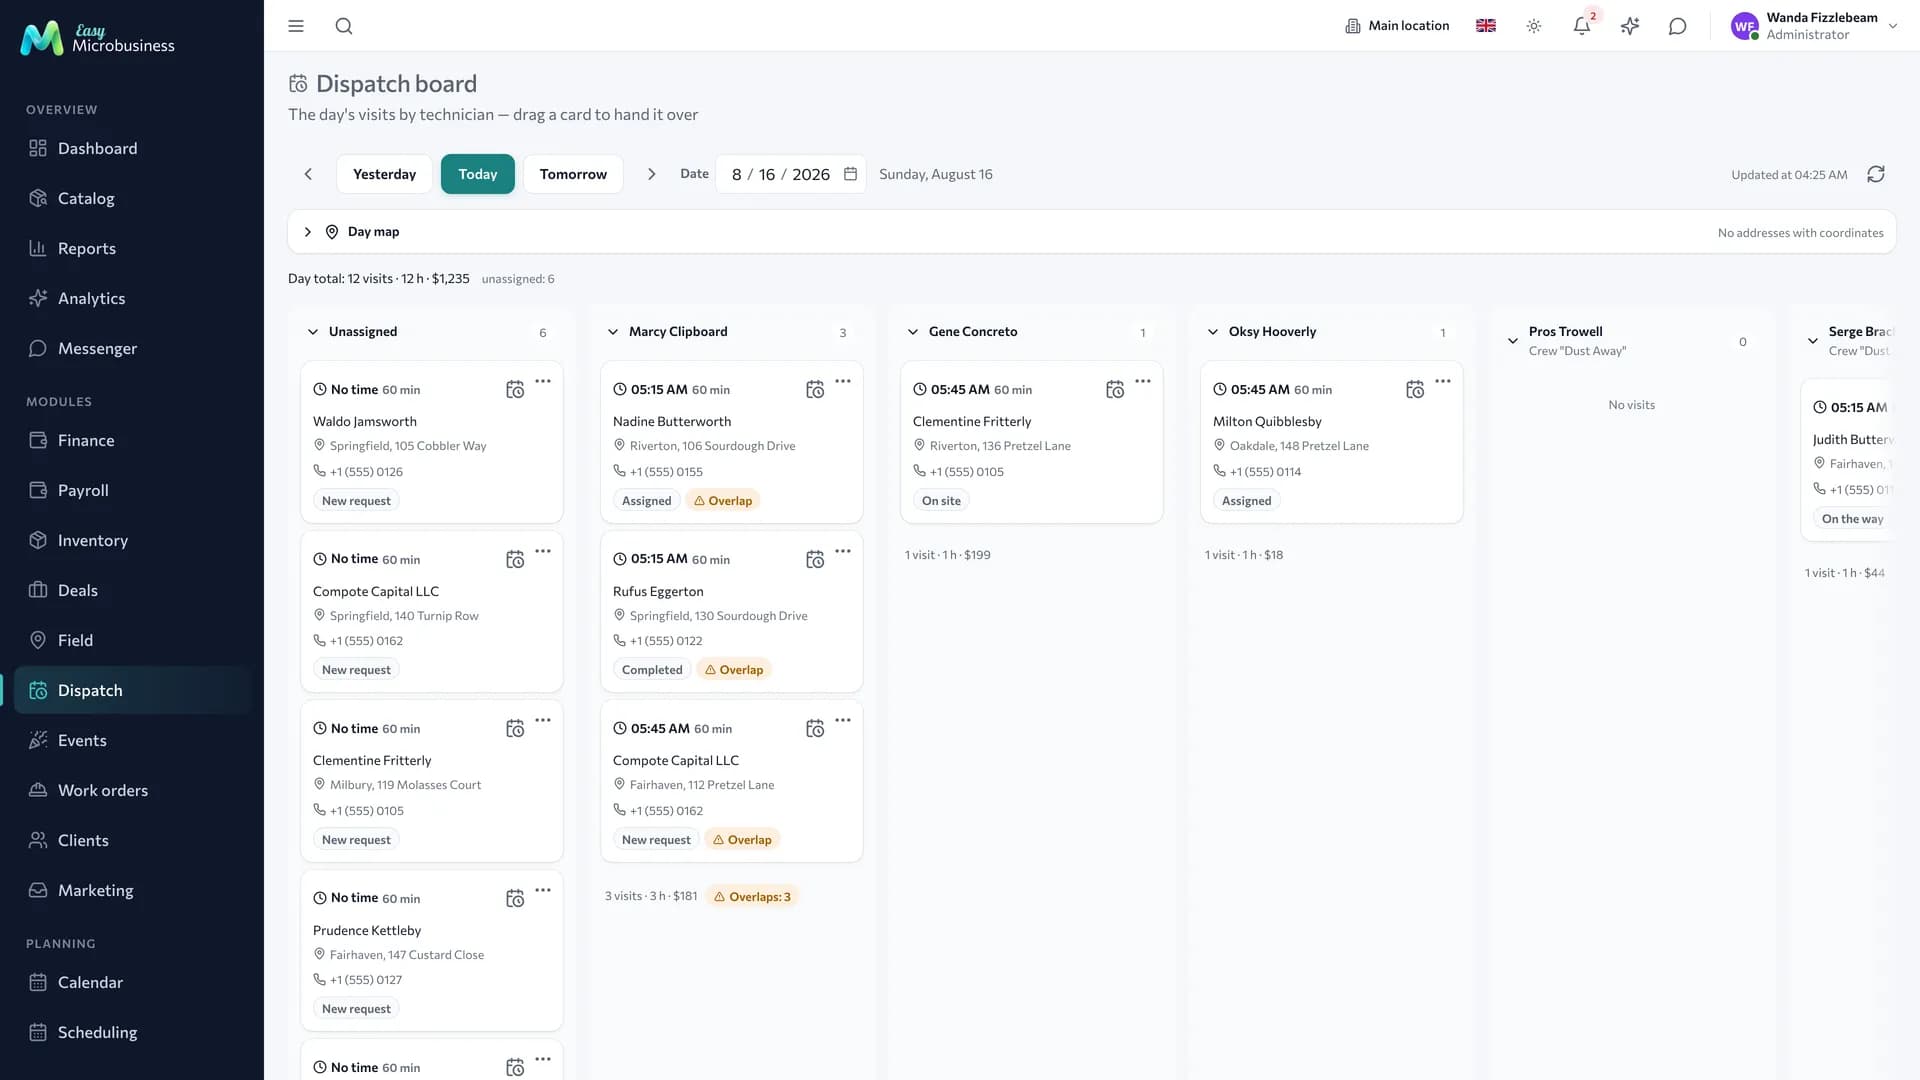The width and height of the screenshot is (1920, 1080).
Task: Collapse Pros Trowell column
Action: pyautogui.click(x=1513, y=341)
